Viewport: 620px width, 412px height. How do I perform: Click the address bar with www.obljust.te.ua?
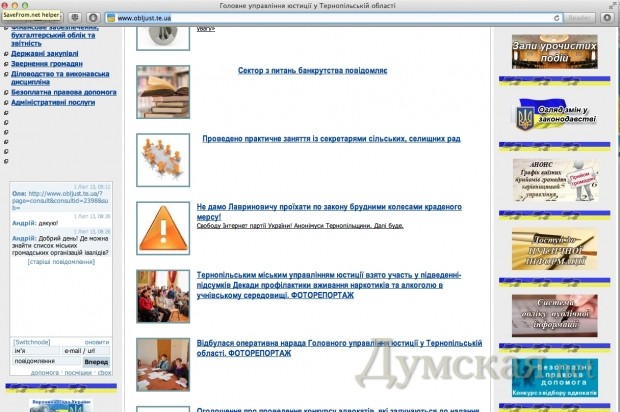tap(330, 18)
